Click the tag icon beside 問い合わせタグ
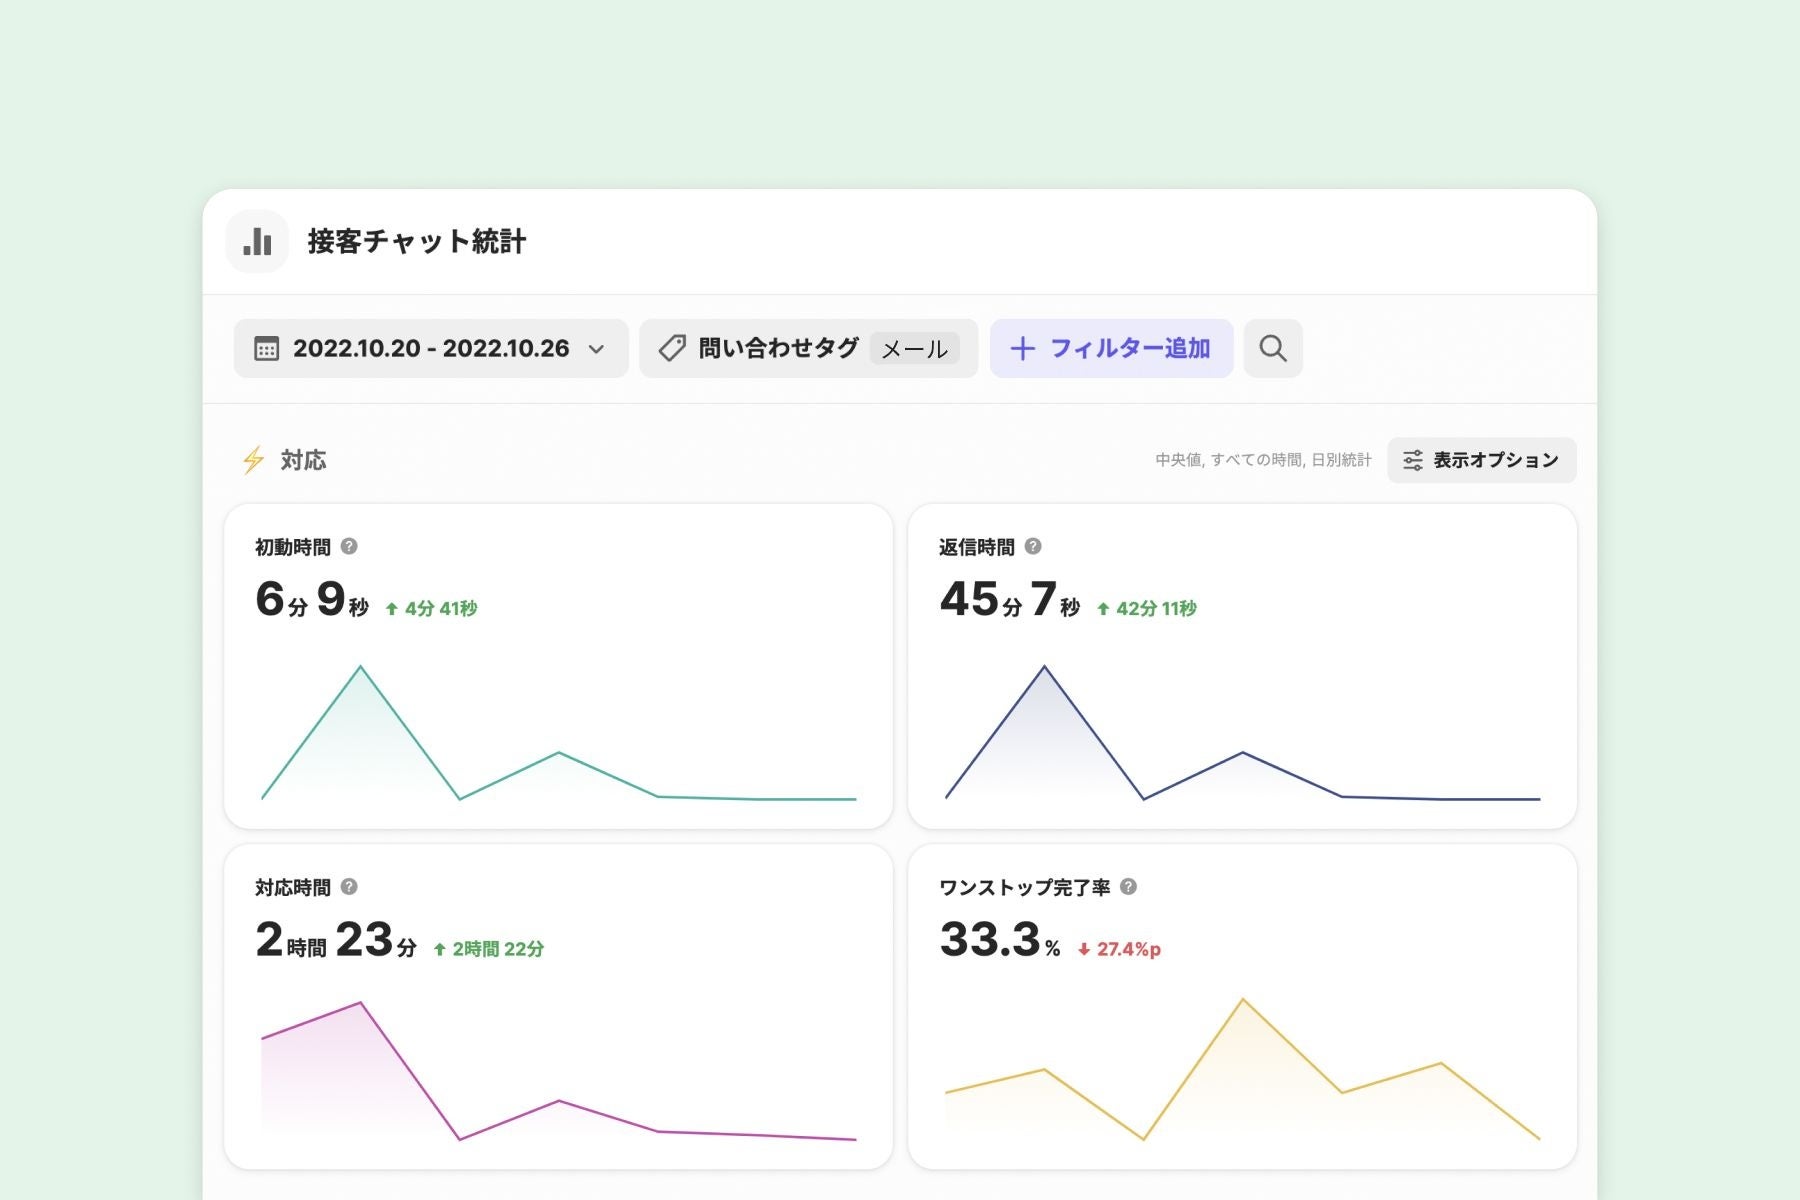This screenshot has width=1800, height=1200. coord(672,348)
